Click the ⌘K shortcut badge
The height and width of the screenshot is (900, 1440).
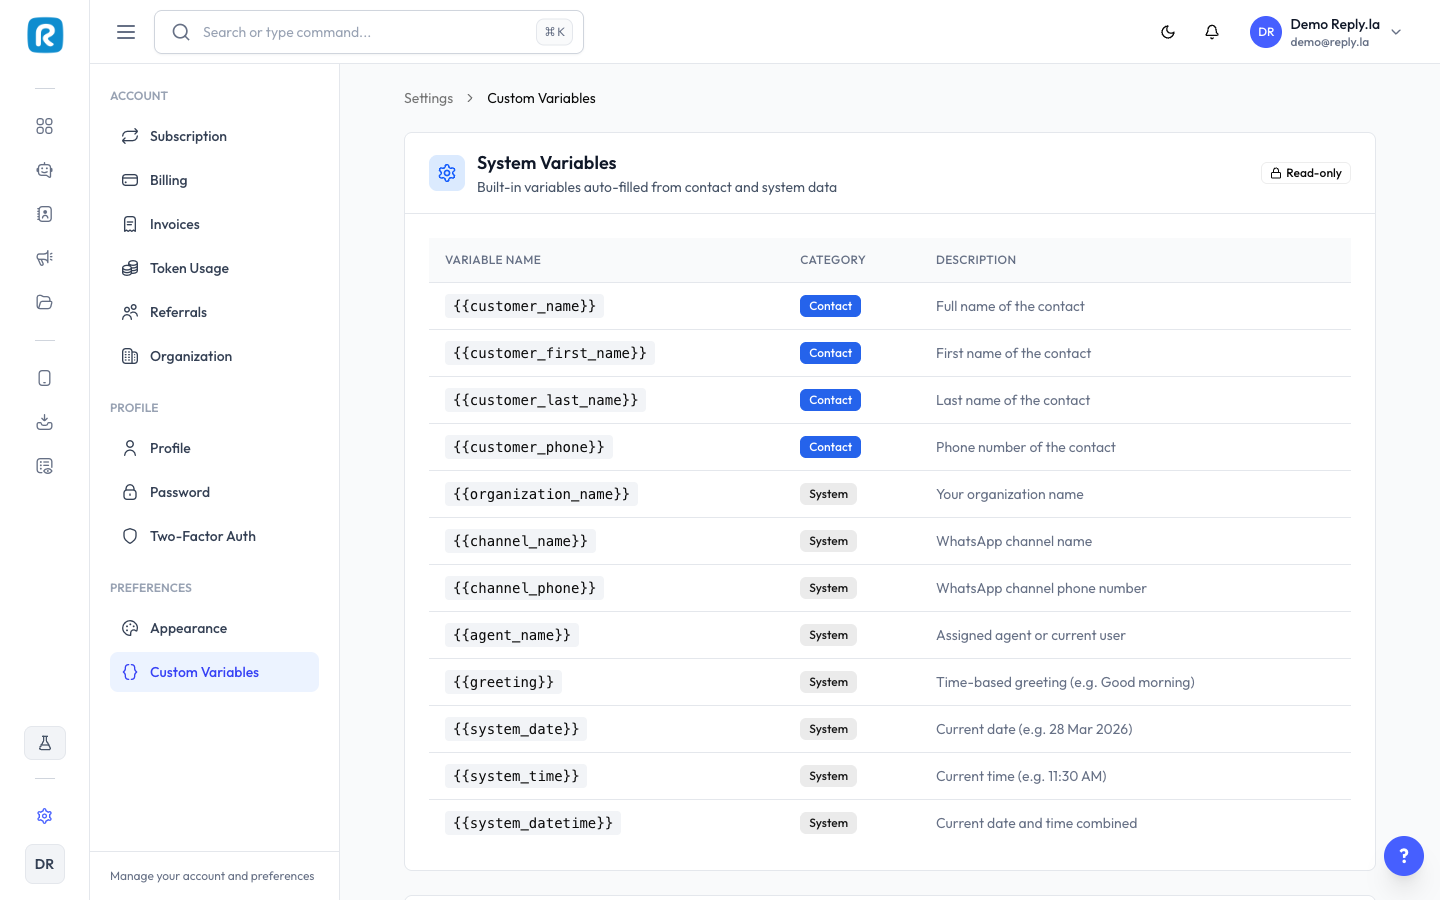555,32
